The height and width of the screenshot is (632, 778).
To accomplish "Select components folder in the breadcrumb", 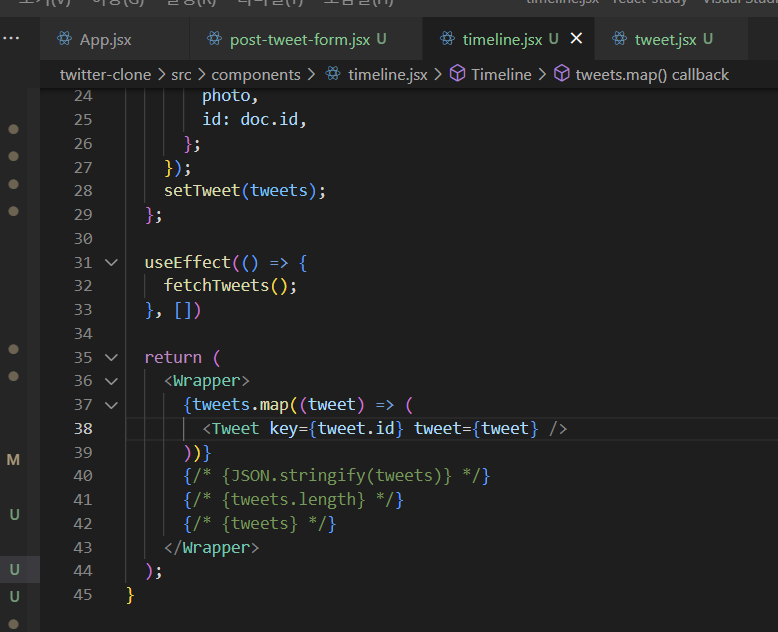I will (x=256, y=75).
